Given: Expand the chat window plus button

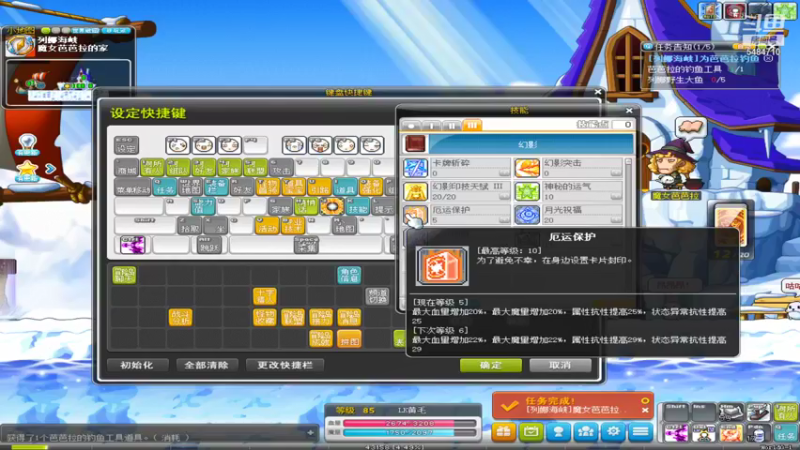Looking at the screenshot, I should (x=311, y=433).
